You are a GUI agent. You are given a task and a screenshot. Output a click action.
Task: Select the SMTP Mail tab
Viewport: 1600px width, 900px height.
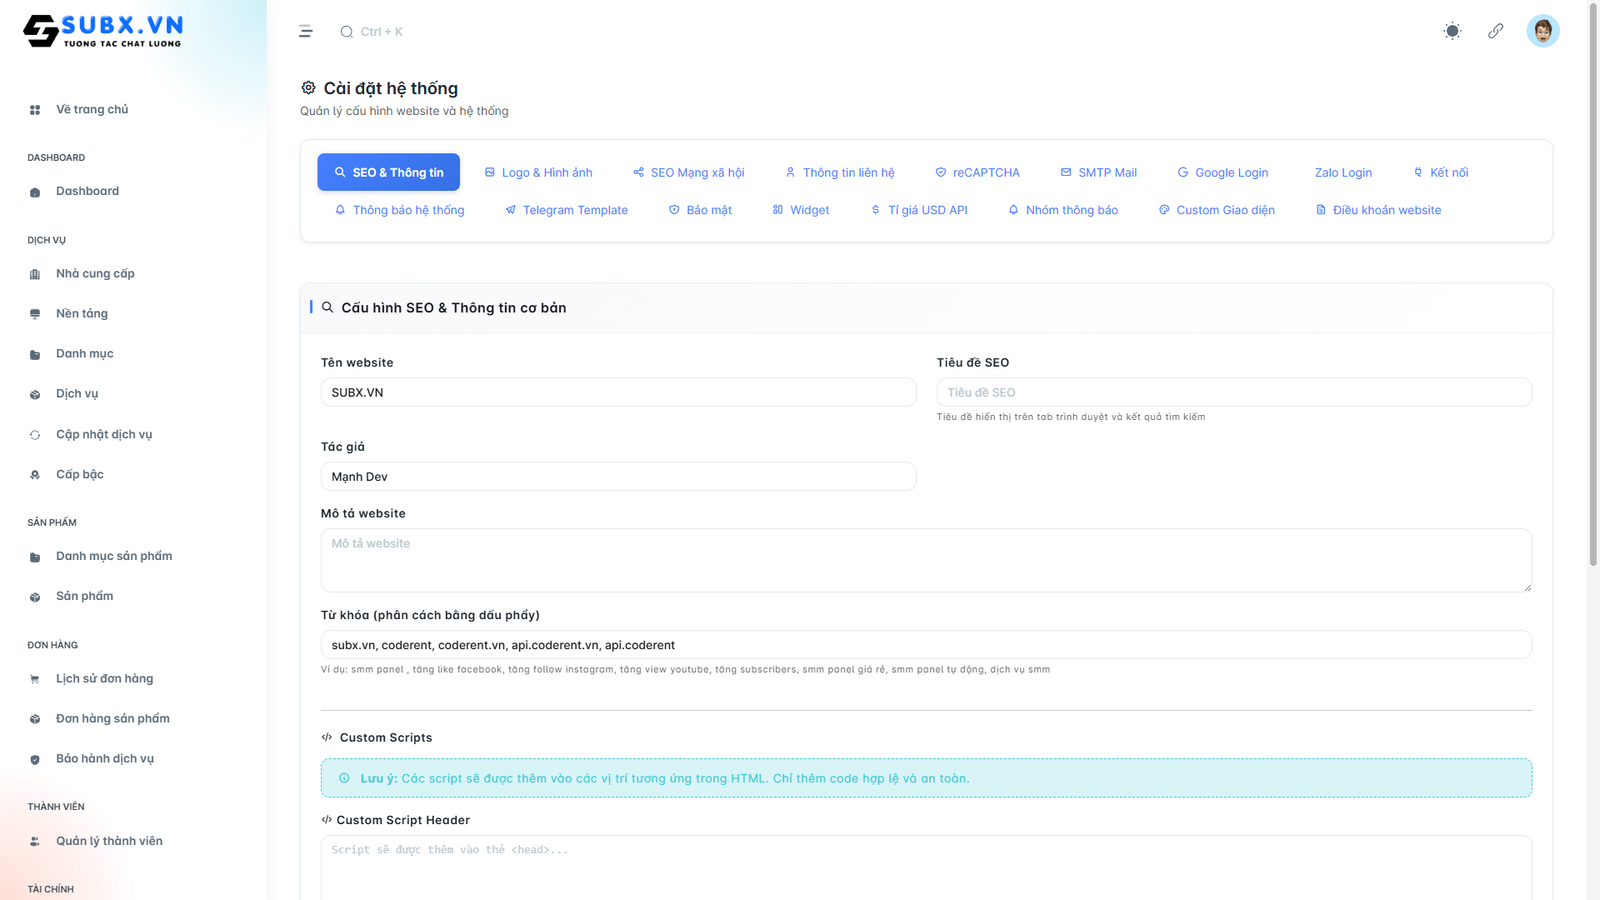click(x=1098, y=172)
